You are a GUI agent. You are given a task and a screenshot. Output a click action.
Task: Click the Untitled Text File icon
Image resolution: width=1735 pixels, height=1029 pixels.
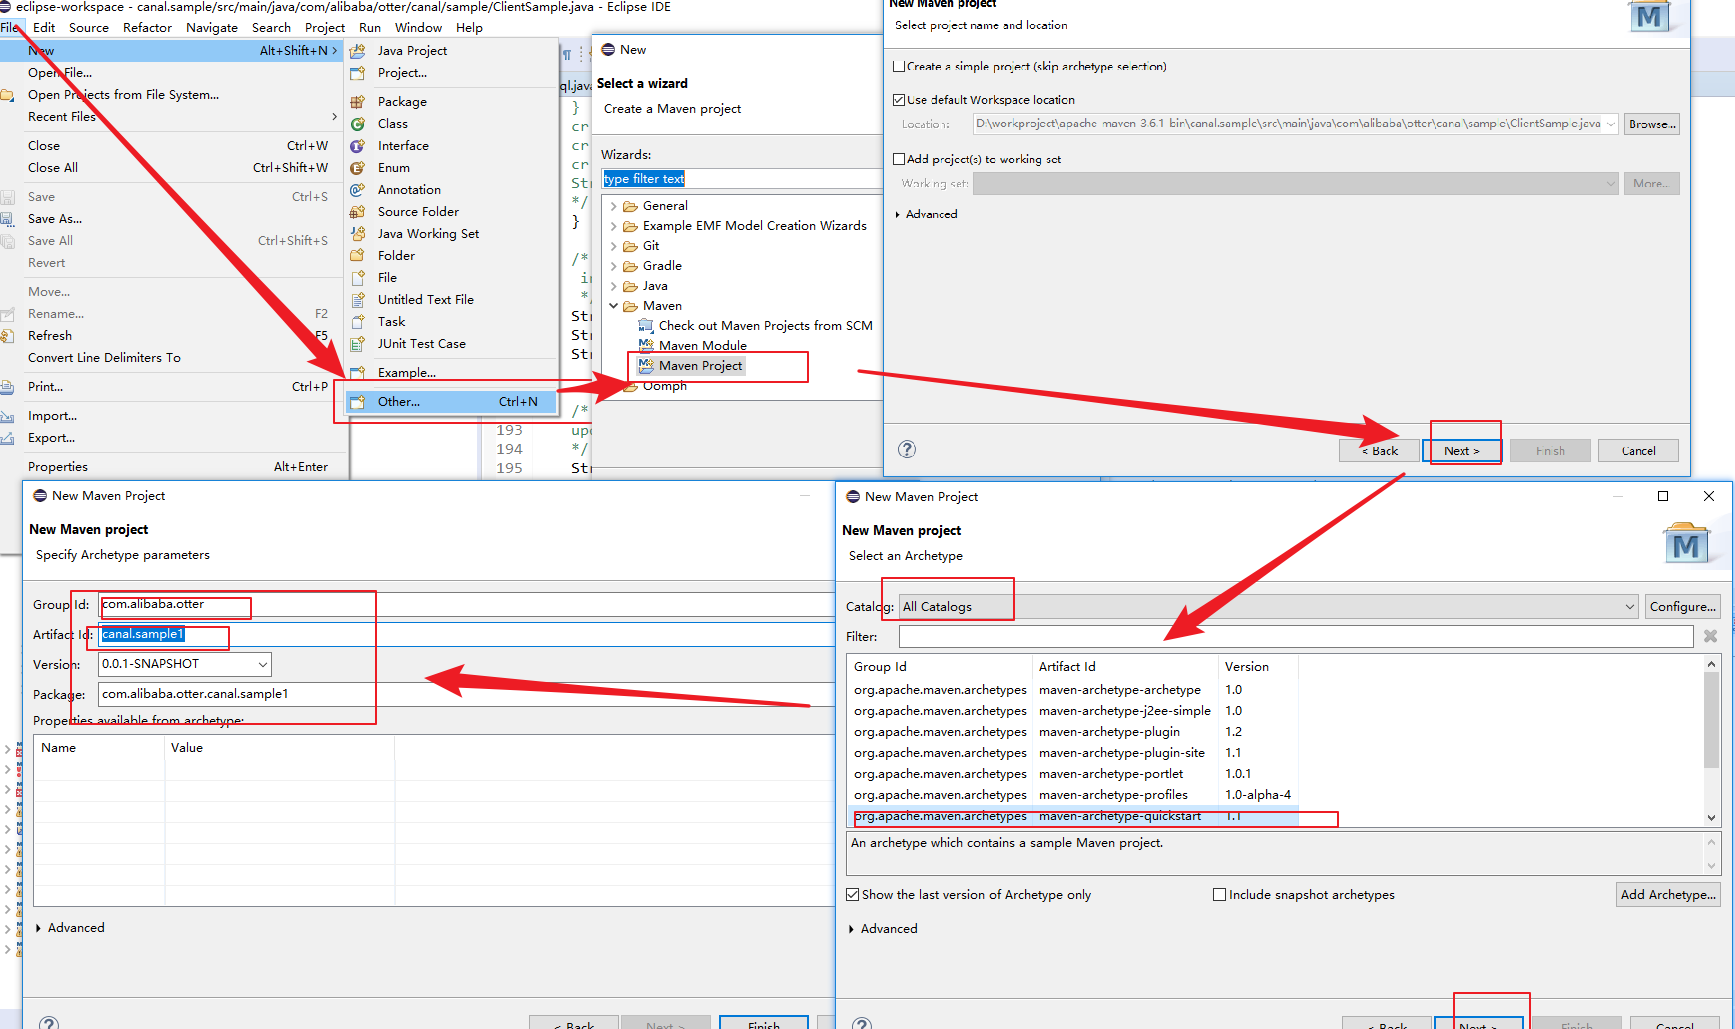coord(358,299)
